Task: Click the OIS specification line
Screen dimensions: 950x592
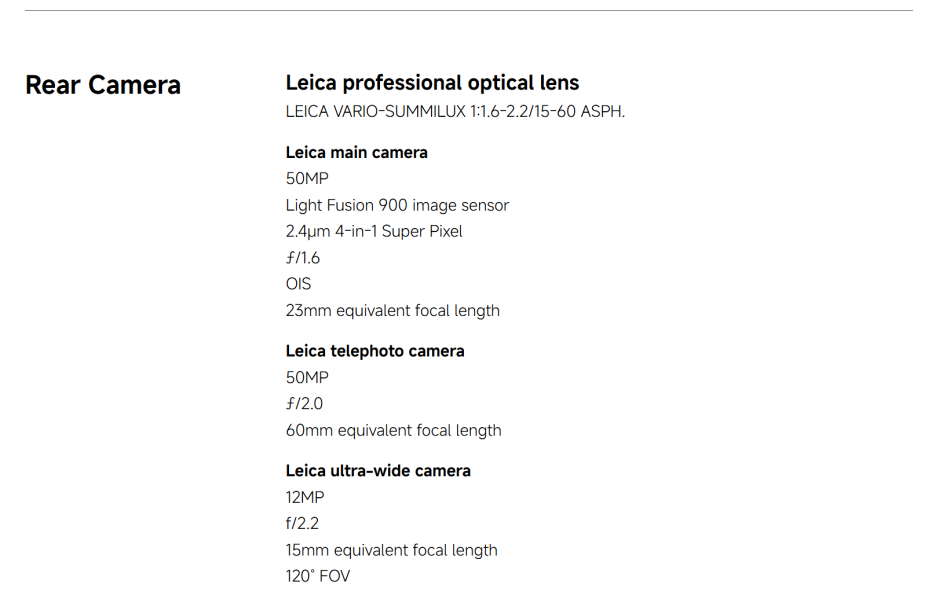Action: pyautogui.click(x=298, y=284)
